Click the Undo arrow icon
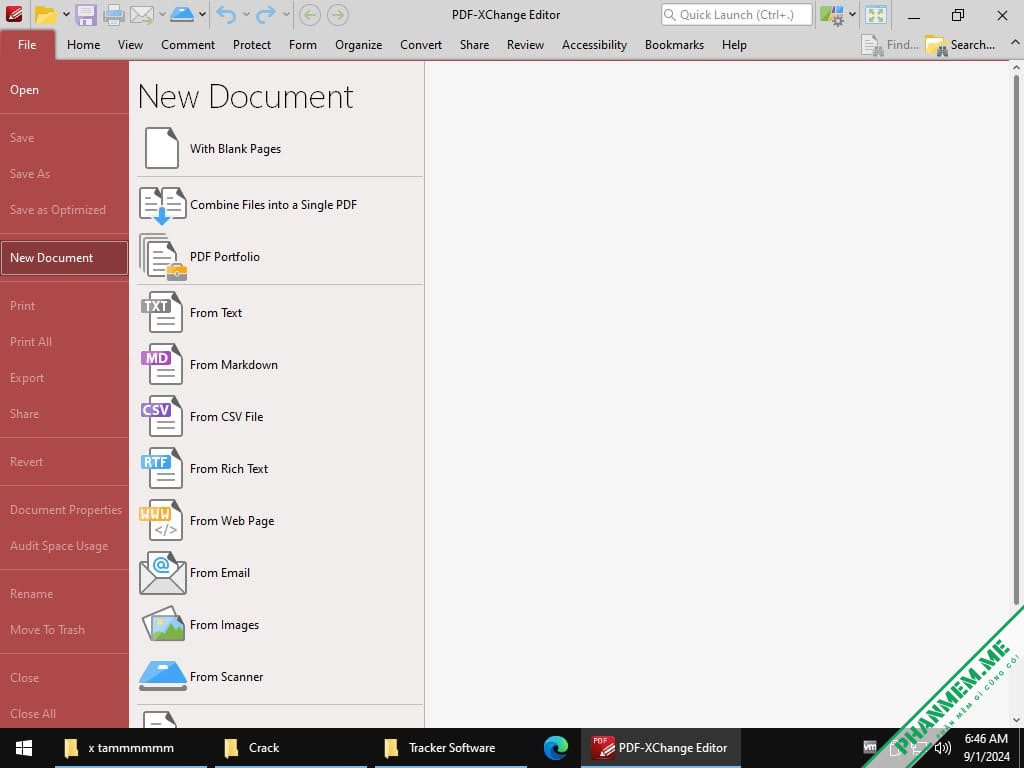Image resolution: width=1024 pixels, height=768 pixels. coord(226,14)
